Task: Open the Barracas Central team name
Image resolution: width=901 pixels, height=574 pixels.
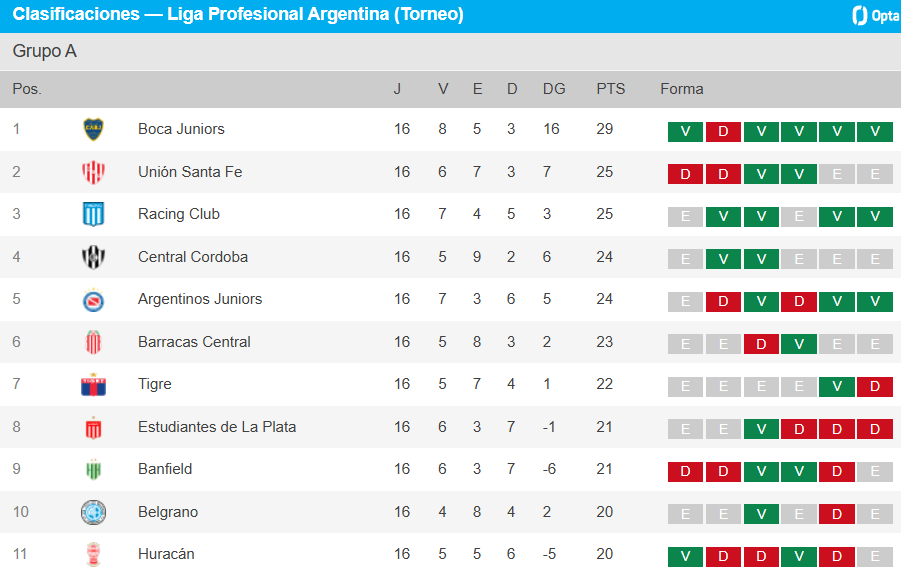Action: [x=194, y=342]
